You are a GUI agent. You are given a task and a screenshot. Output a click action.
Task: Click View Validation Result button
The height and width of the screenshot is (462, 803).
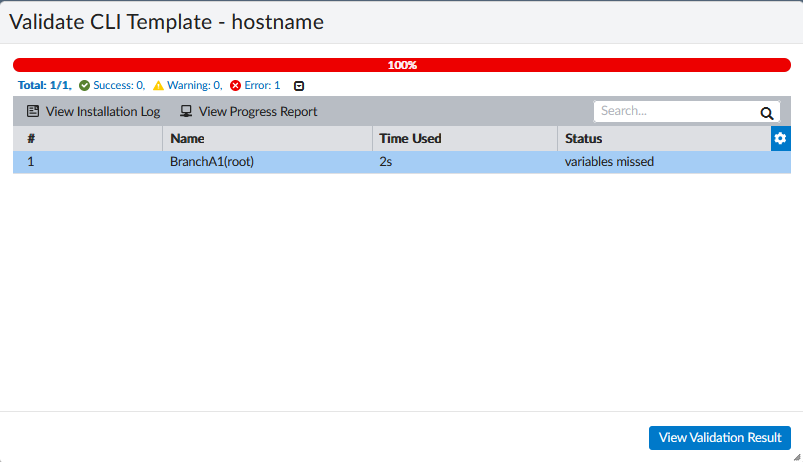(720, 437)
